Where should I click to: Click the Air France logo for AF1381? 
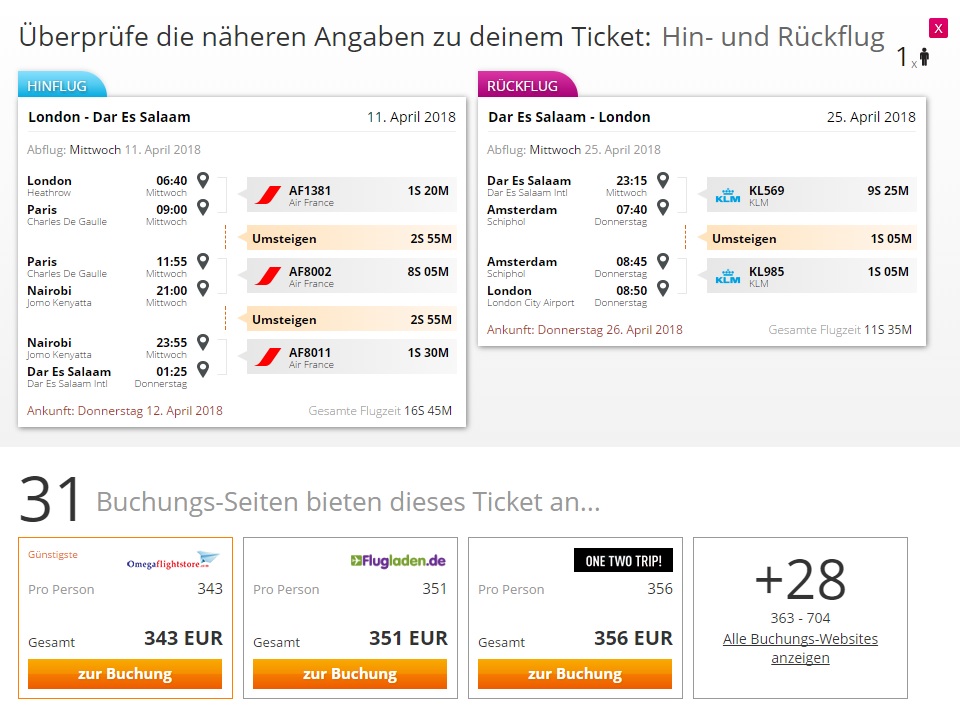pos(268,195)
